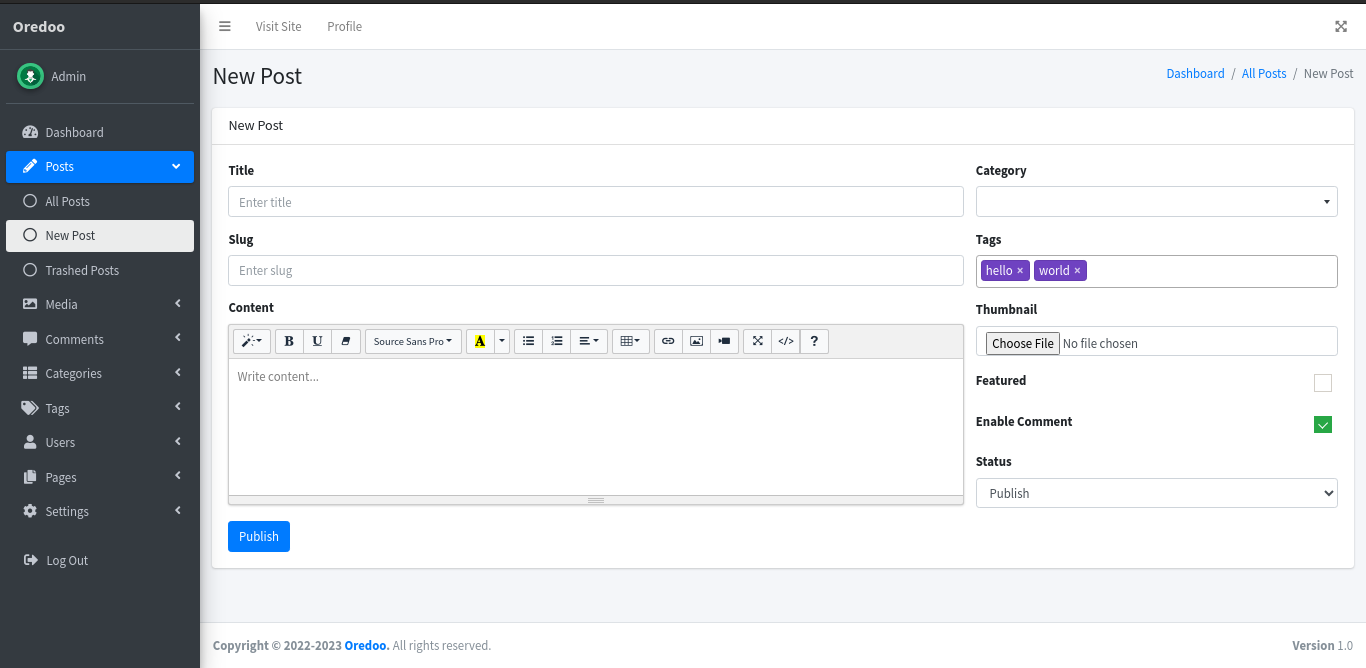Viewport: 1366px width, 668px height.
Task: Open All Posts in the sidebar
Action: point(68,201)
